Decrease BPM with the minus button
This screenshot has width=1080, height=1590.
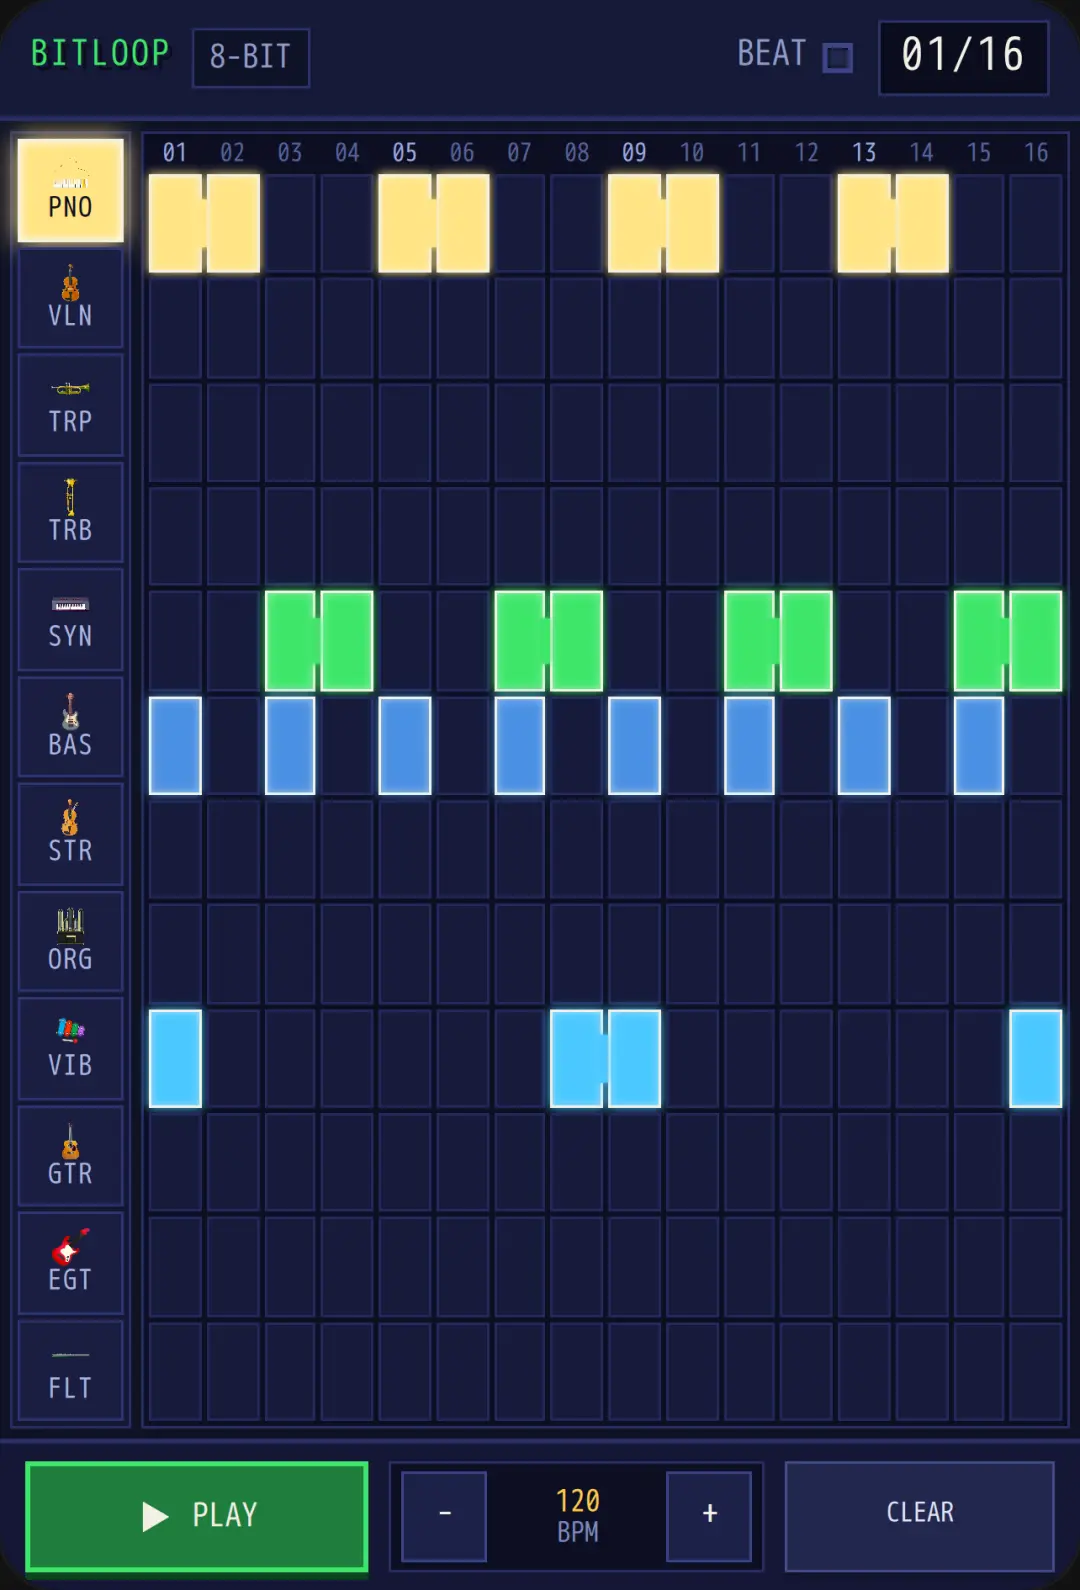pos(444,1516)
